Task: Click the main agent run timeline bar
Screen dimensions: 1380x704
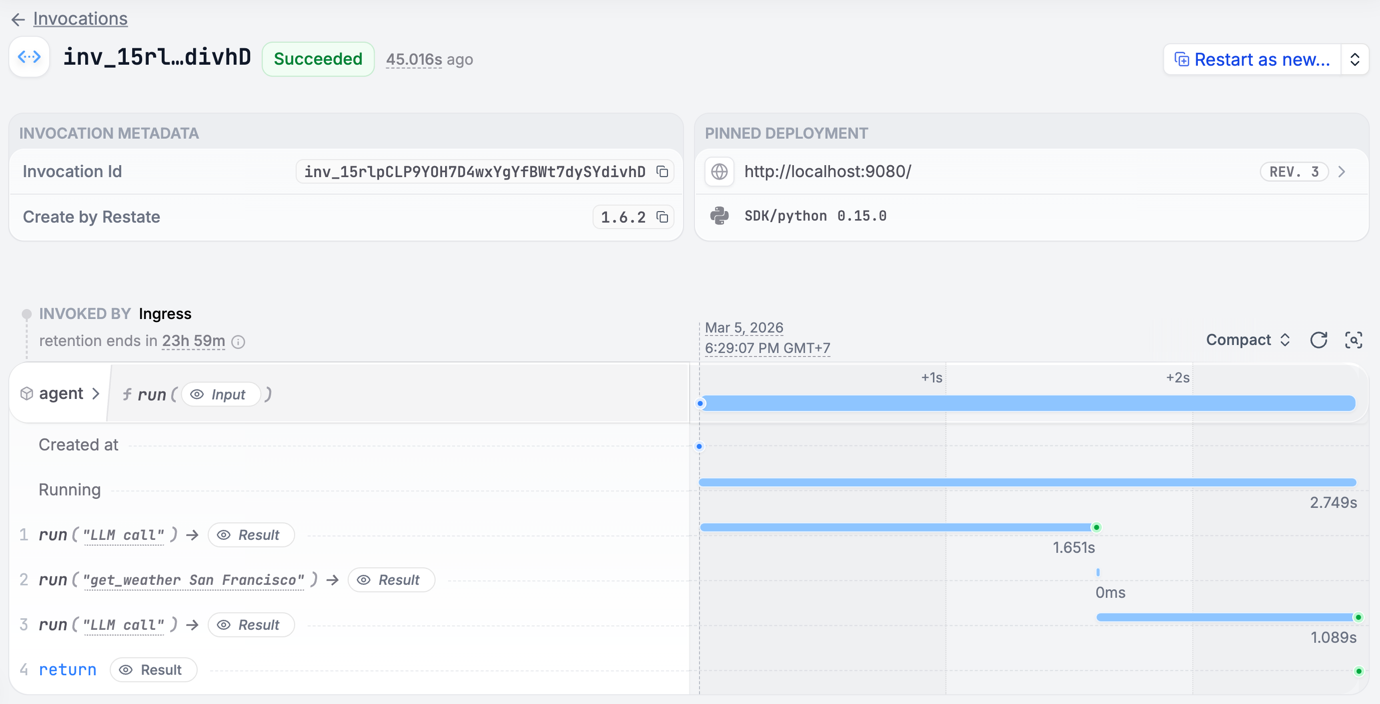Action: point(1027,403)
